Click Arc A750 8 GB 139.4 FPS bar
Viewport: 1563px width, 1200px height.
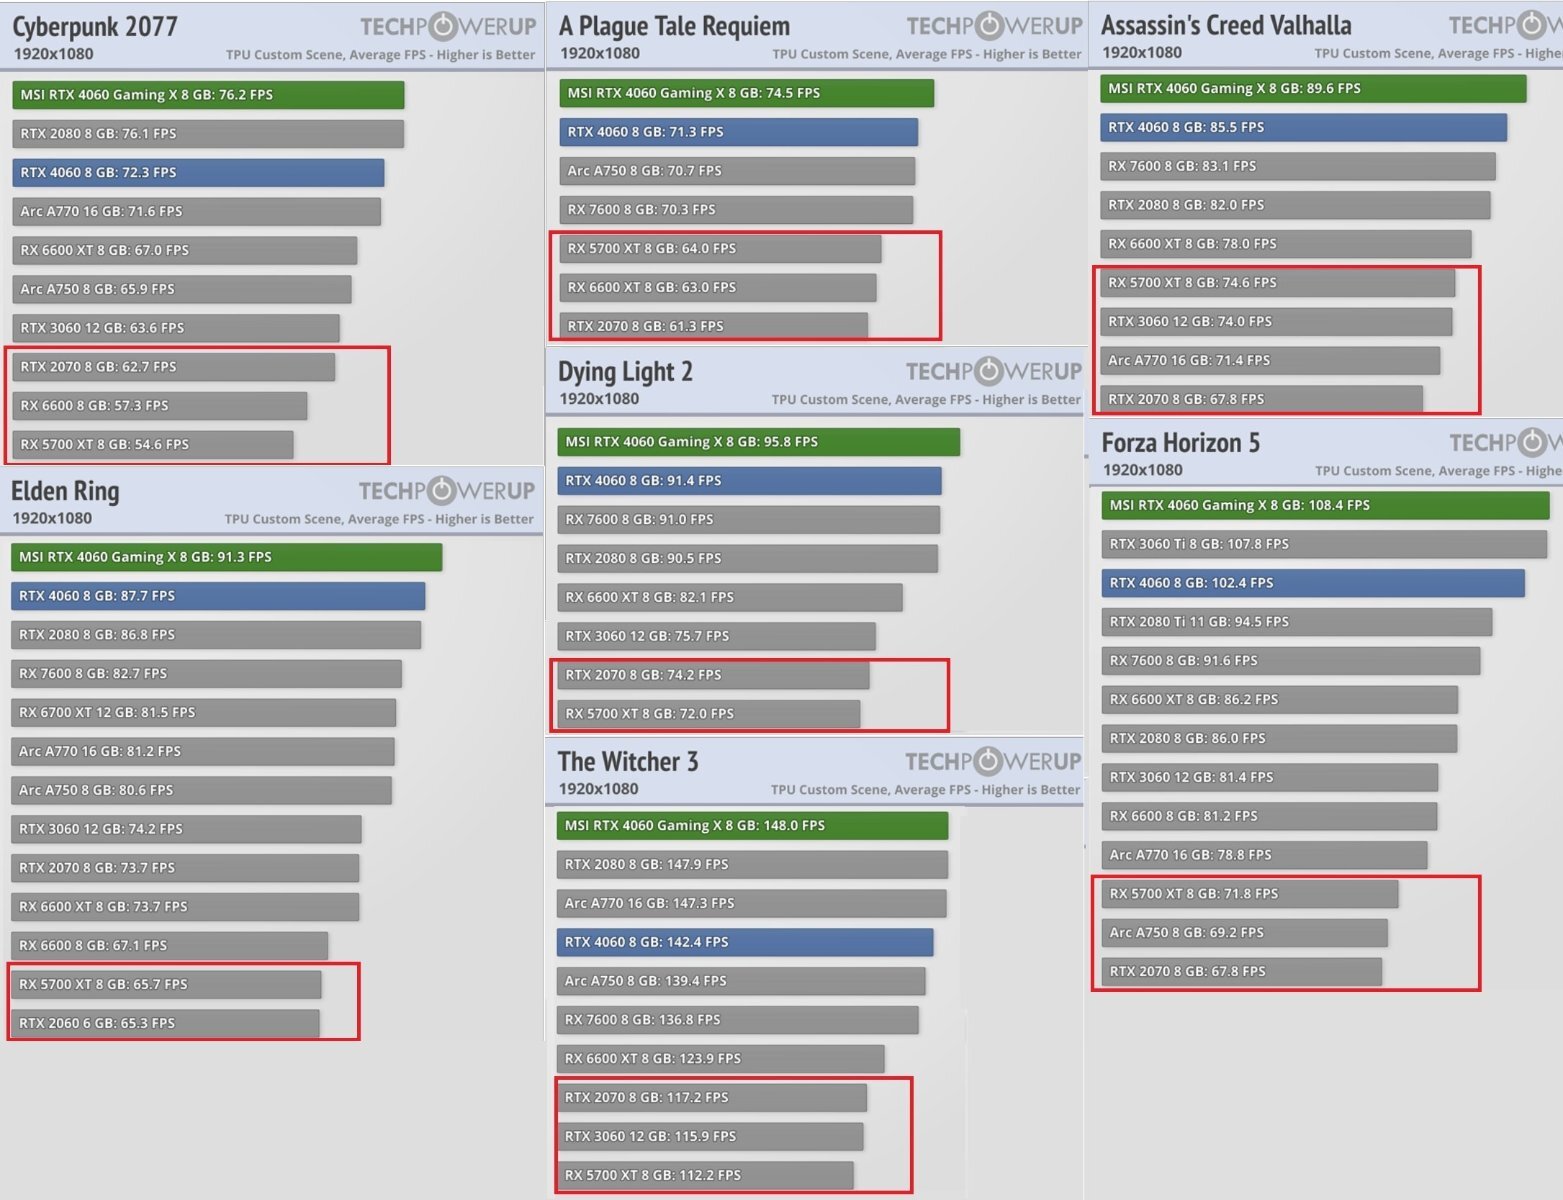(x=741, y=982)
